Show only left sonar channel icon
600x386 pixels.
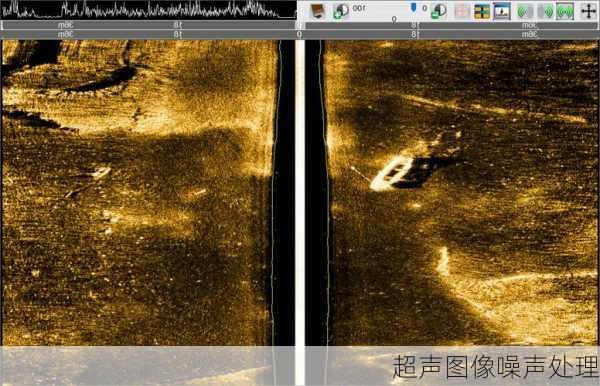click(524, 11)
